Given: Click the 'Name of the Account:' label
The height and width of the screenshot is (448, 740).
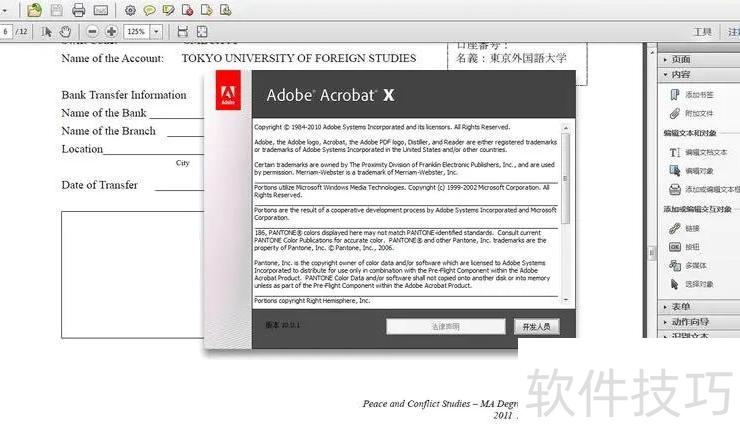Looking at the screenshot, I should tap(112, 58).
